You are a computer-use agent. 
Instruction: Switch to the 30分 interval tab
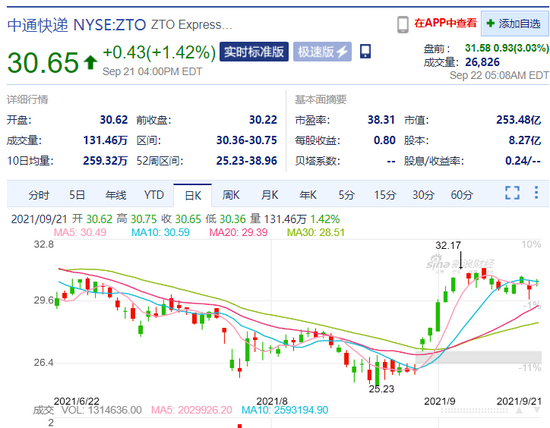[423, 195]
